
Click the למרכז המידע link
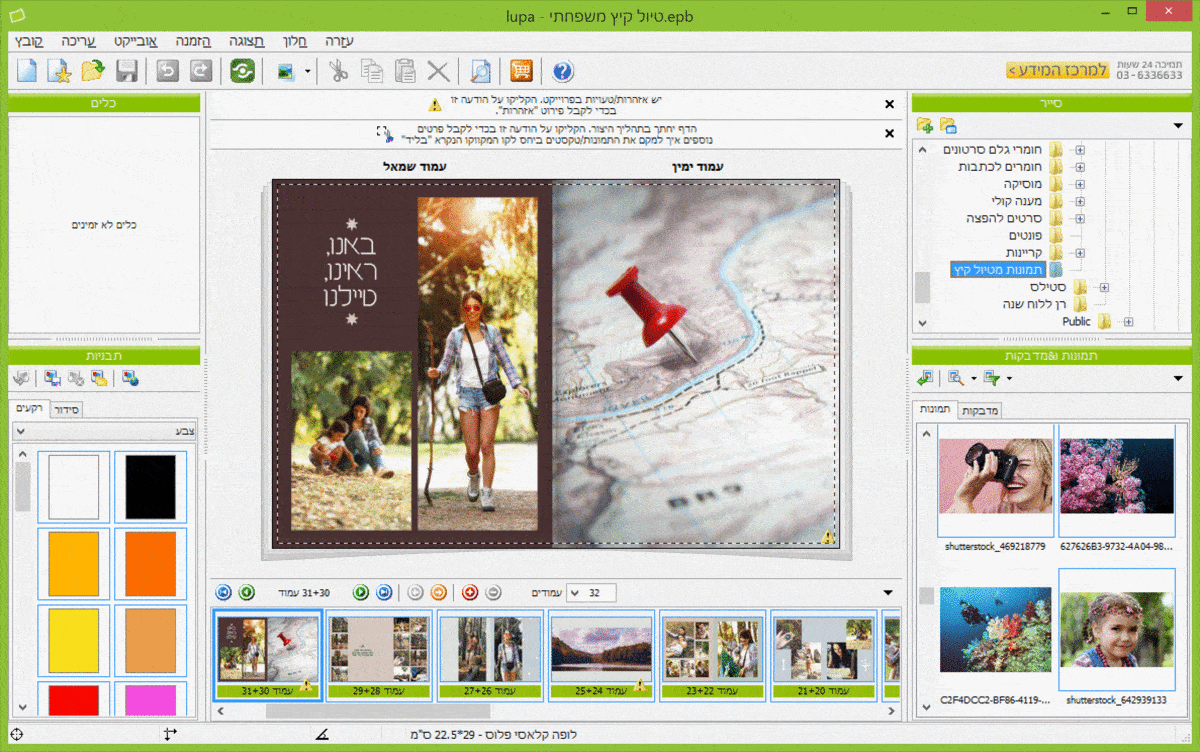pos(1057,70)
